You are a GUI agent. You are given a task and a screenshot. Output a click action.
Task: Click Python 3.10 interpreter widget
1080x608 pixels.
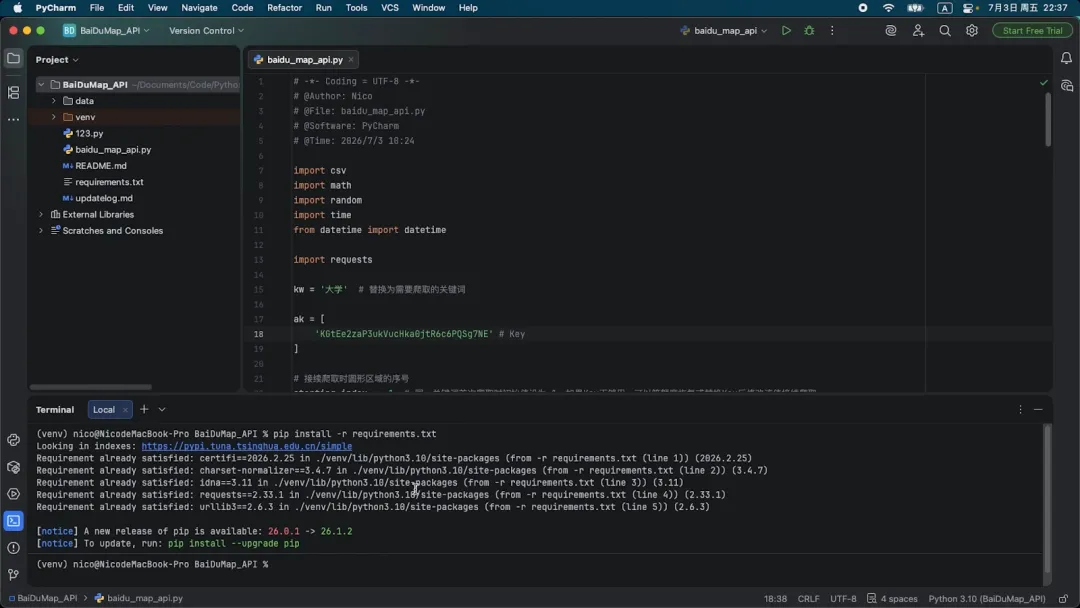pos(986,598)
